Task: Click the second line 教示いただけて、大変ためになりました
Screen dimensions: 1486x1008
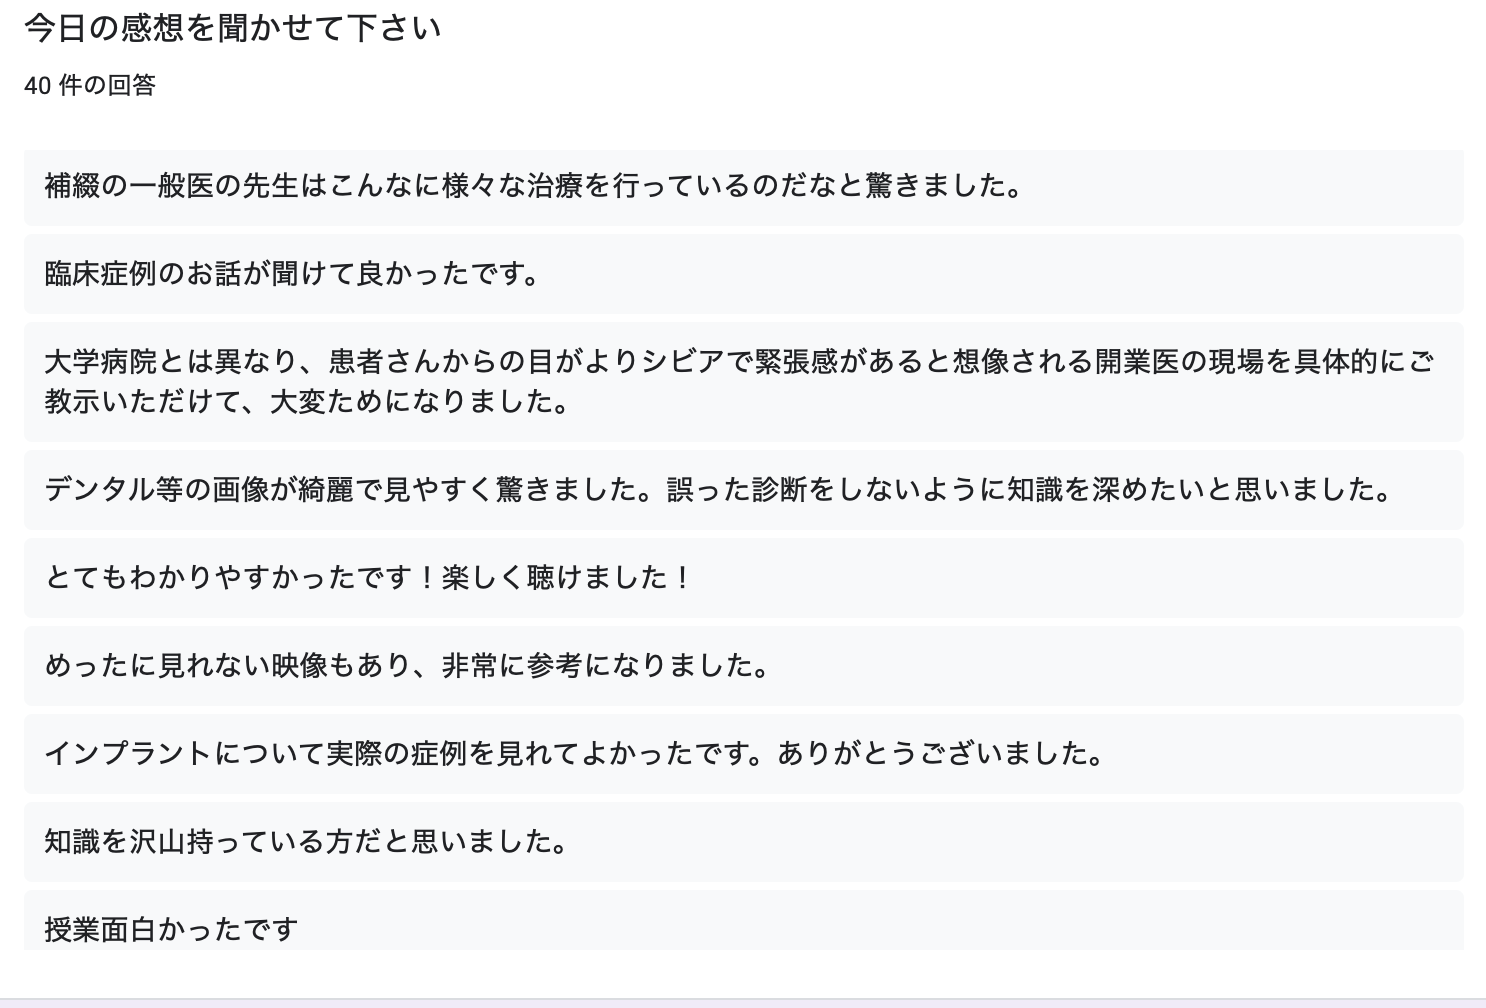Action: (307, 401)
